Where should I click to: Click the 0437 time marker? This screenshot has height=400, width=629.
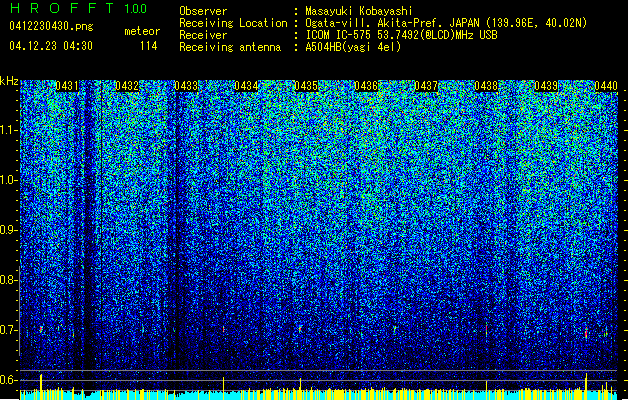point(426,86)
